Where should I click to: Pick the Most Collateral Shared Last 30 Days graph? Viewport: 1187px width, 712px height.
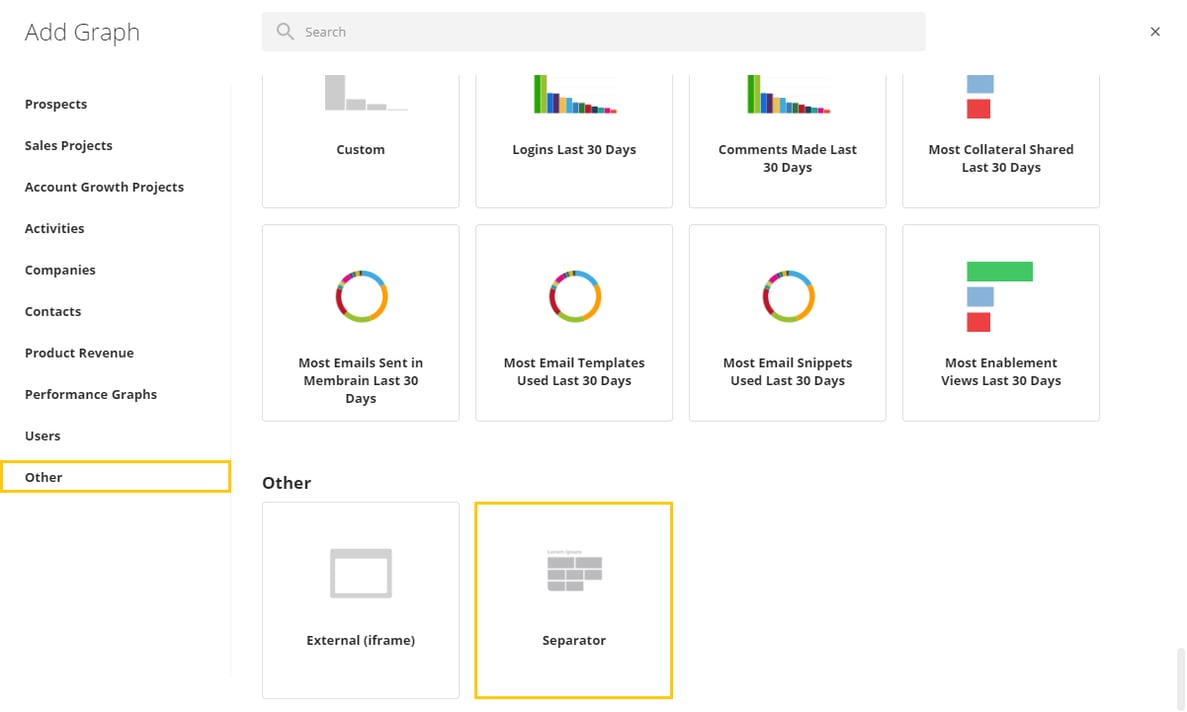(x=1000, y=130)
